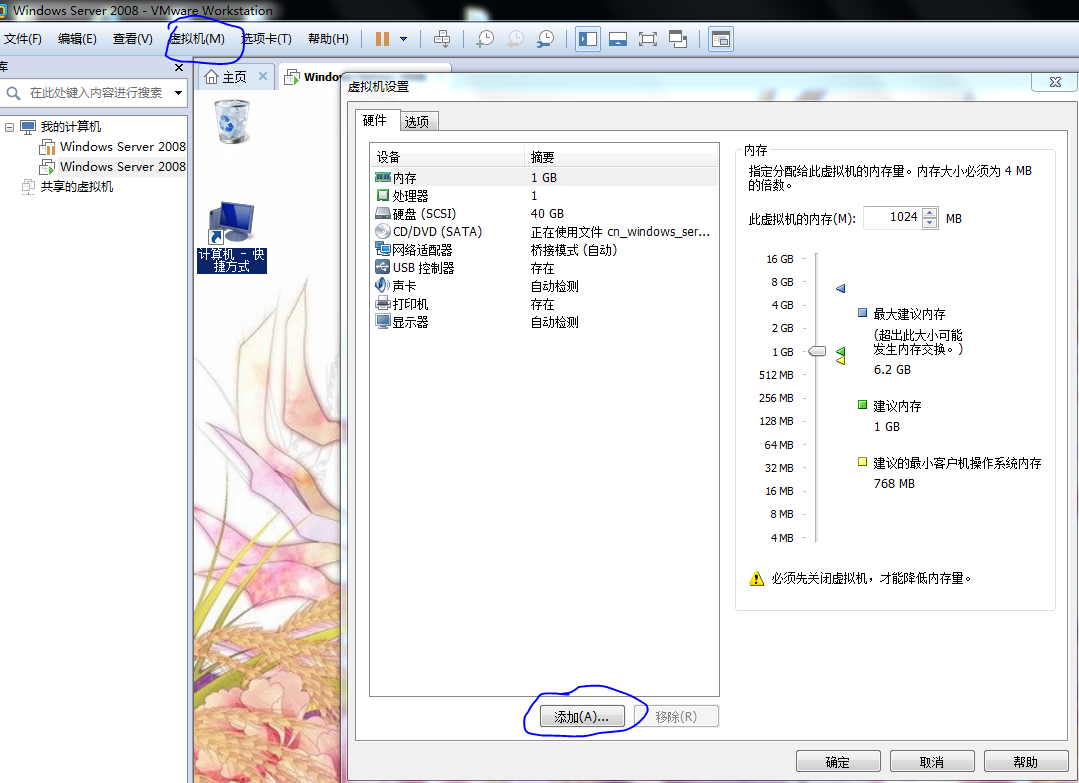The image size is (1079, 783).
Task: Click the 帮助 button in settings dialog
Action: [1025, 762]
